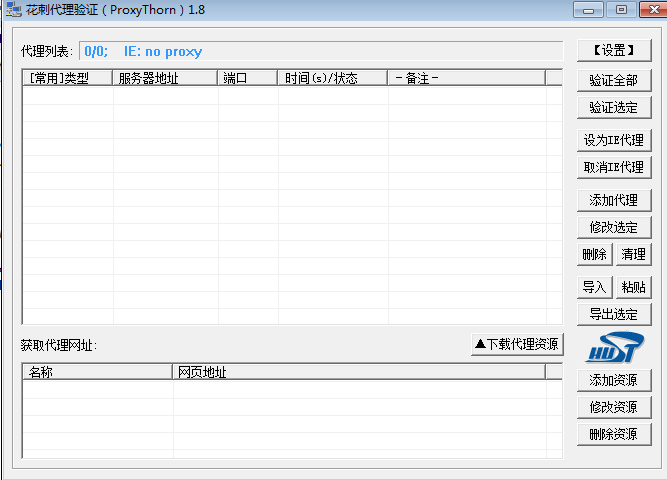
Task: Minimize the ProxyThorn window
Action: pyautogui.click(x=588, y=10)
